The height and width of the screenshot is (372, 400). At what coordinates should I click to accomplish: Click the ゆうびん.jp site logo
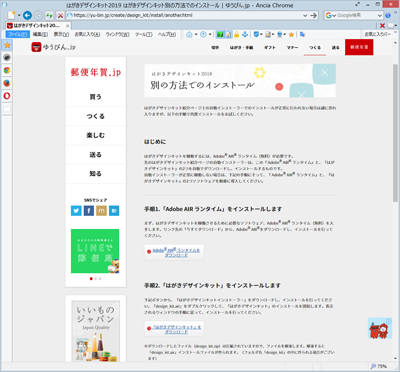(54, 47)
